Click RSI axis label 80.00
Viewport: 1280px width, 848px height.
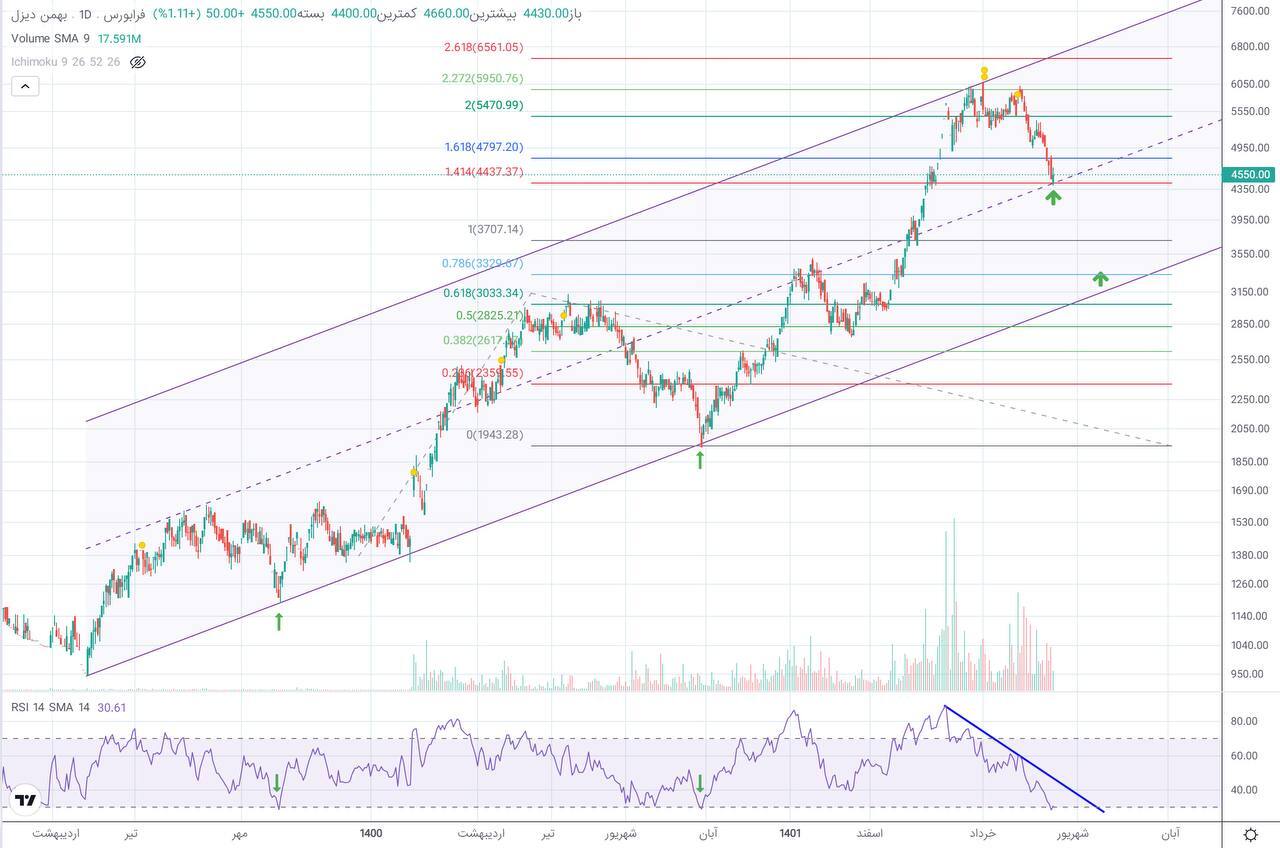[x=1243, y=721]
